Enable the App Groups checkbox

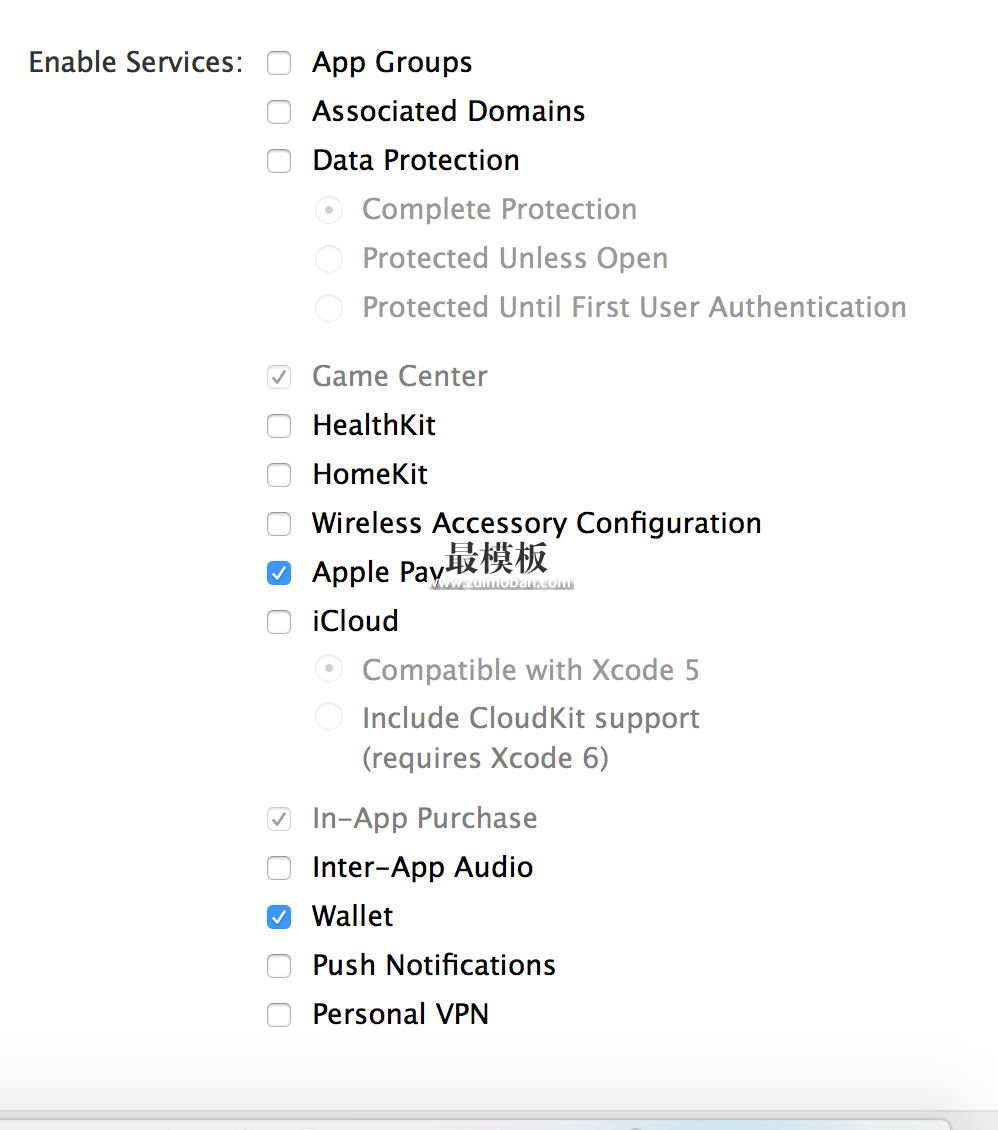click(279, 63)
